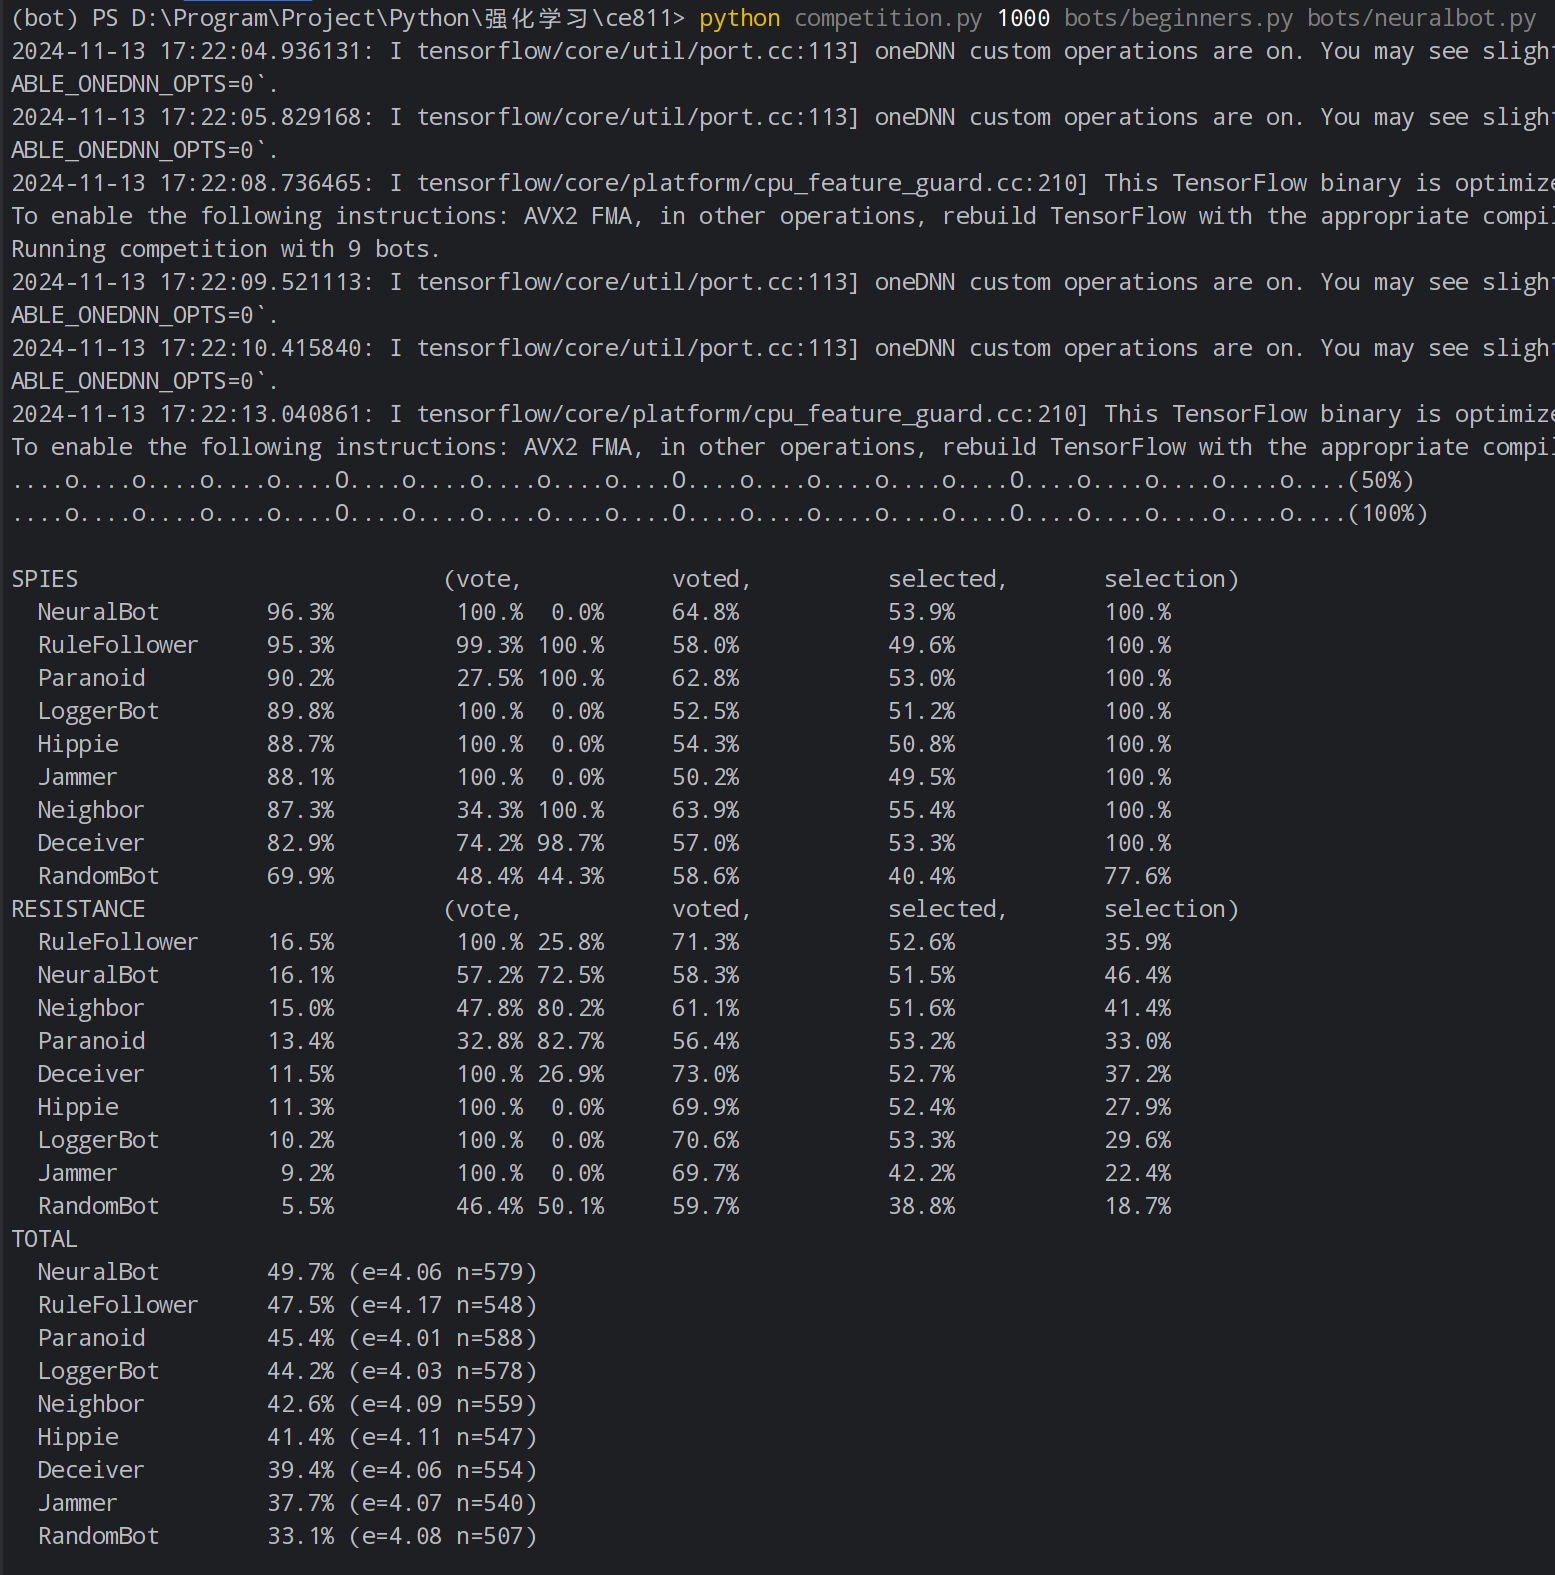Click Jammer's 9.2% resistance score
The width and height of the screenshot is (1555, 1575).
pos(307,1173)
